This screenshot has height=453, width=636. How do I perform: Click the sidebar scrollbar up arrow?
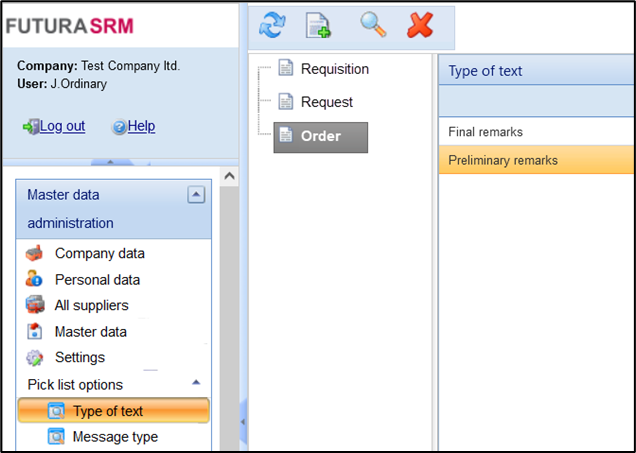228,176
